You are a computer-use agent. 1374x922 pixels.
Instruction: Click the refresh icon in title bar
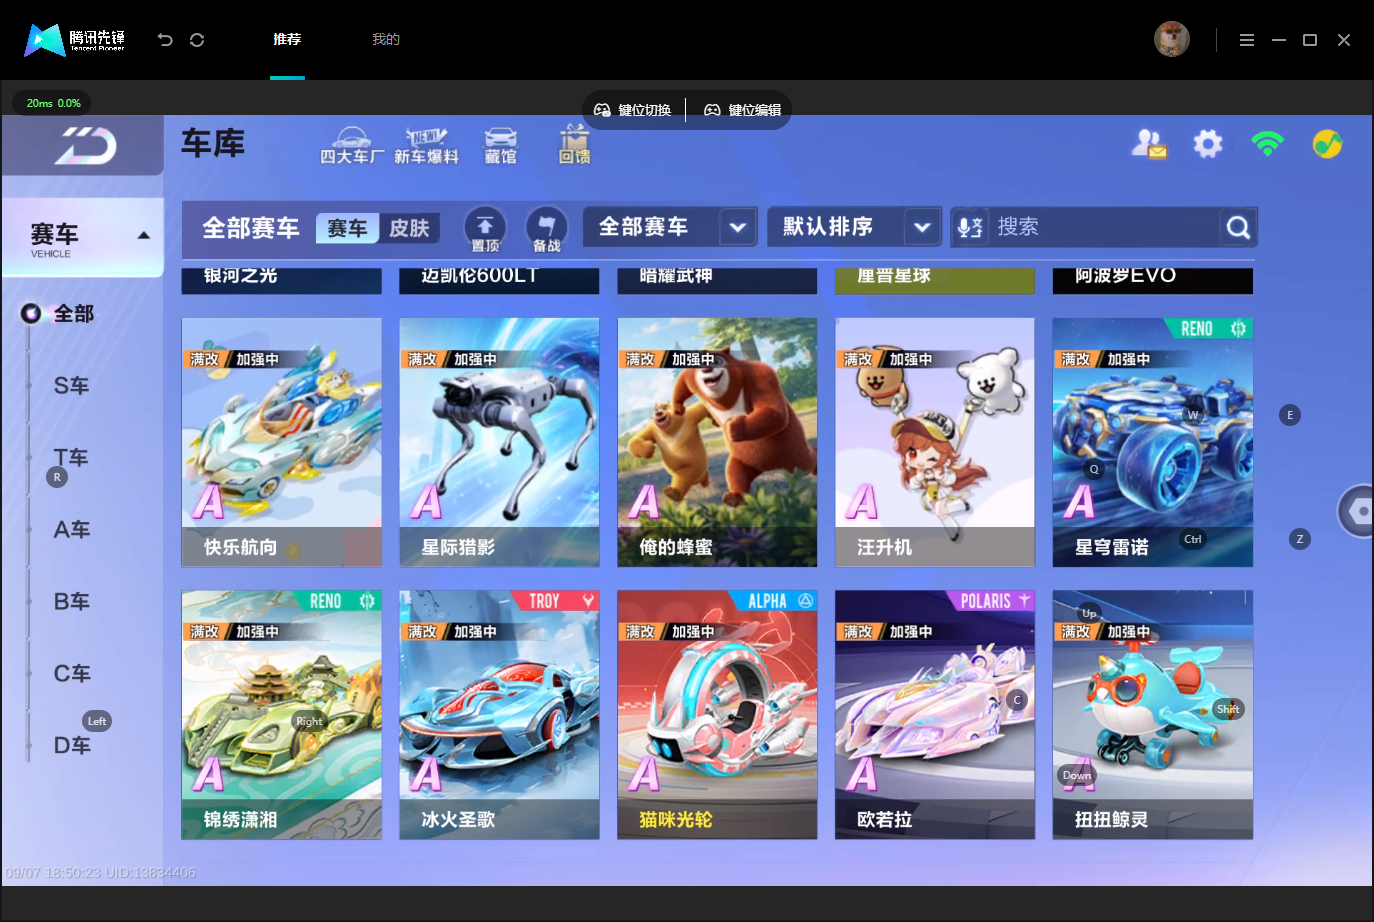coord(197,40)
